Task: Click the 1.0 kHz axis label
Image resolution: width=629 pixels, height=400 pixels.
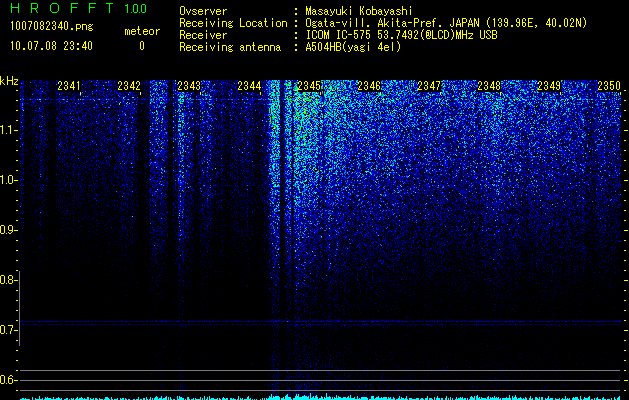Action: (x=8, y=180)
